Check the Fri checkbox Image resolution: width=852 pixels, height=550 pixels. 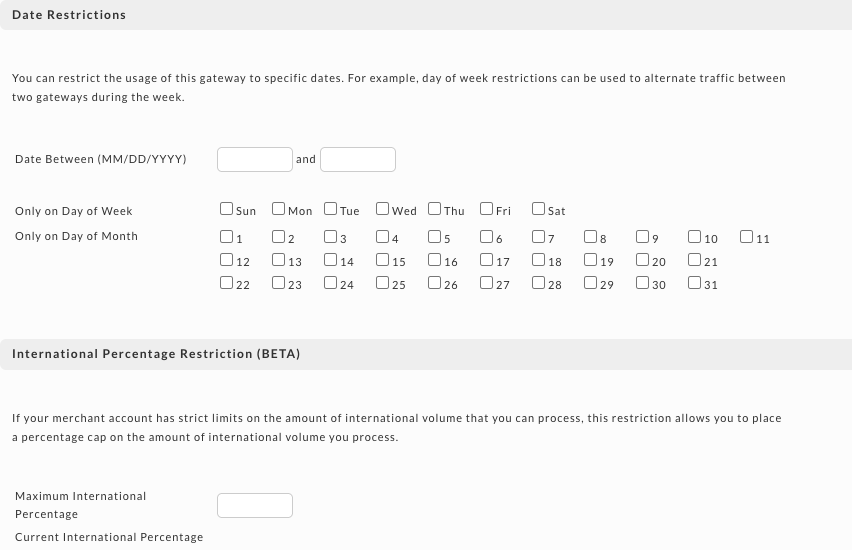487,209
